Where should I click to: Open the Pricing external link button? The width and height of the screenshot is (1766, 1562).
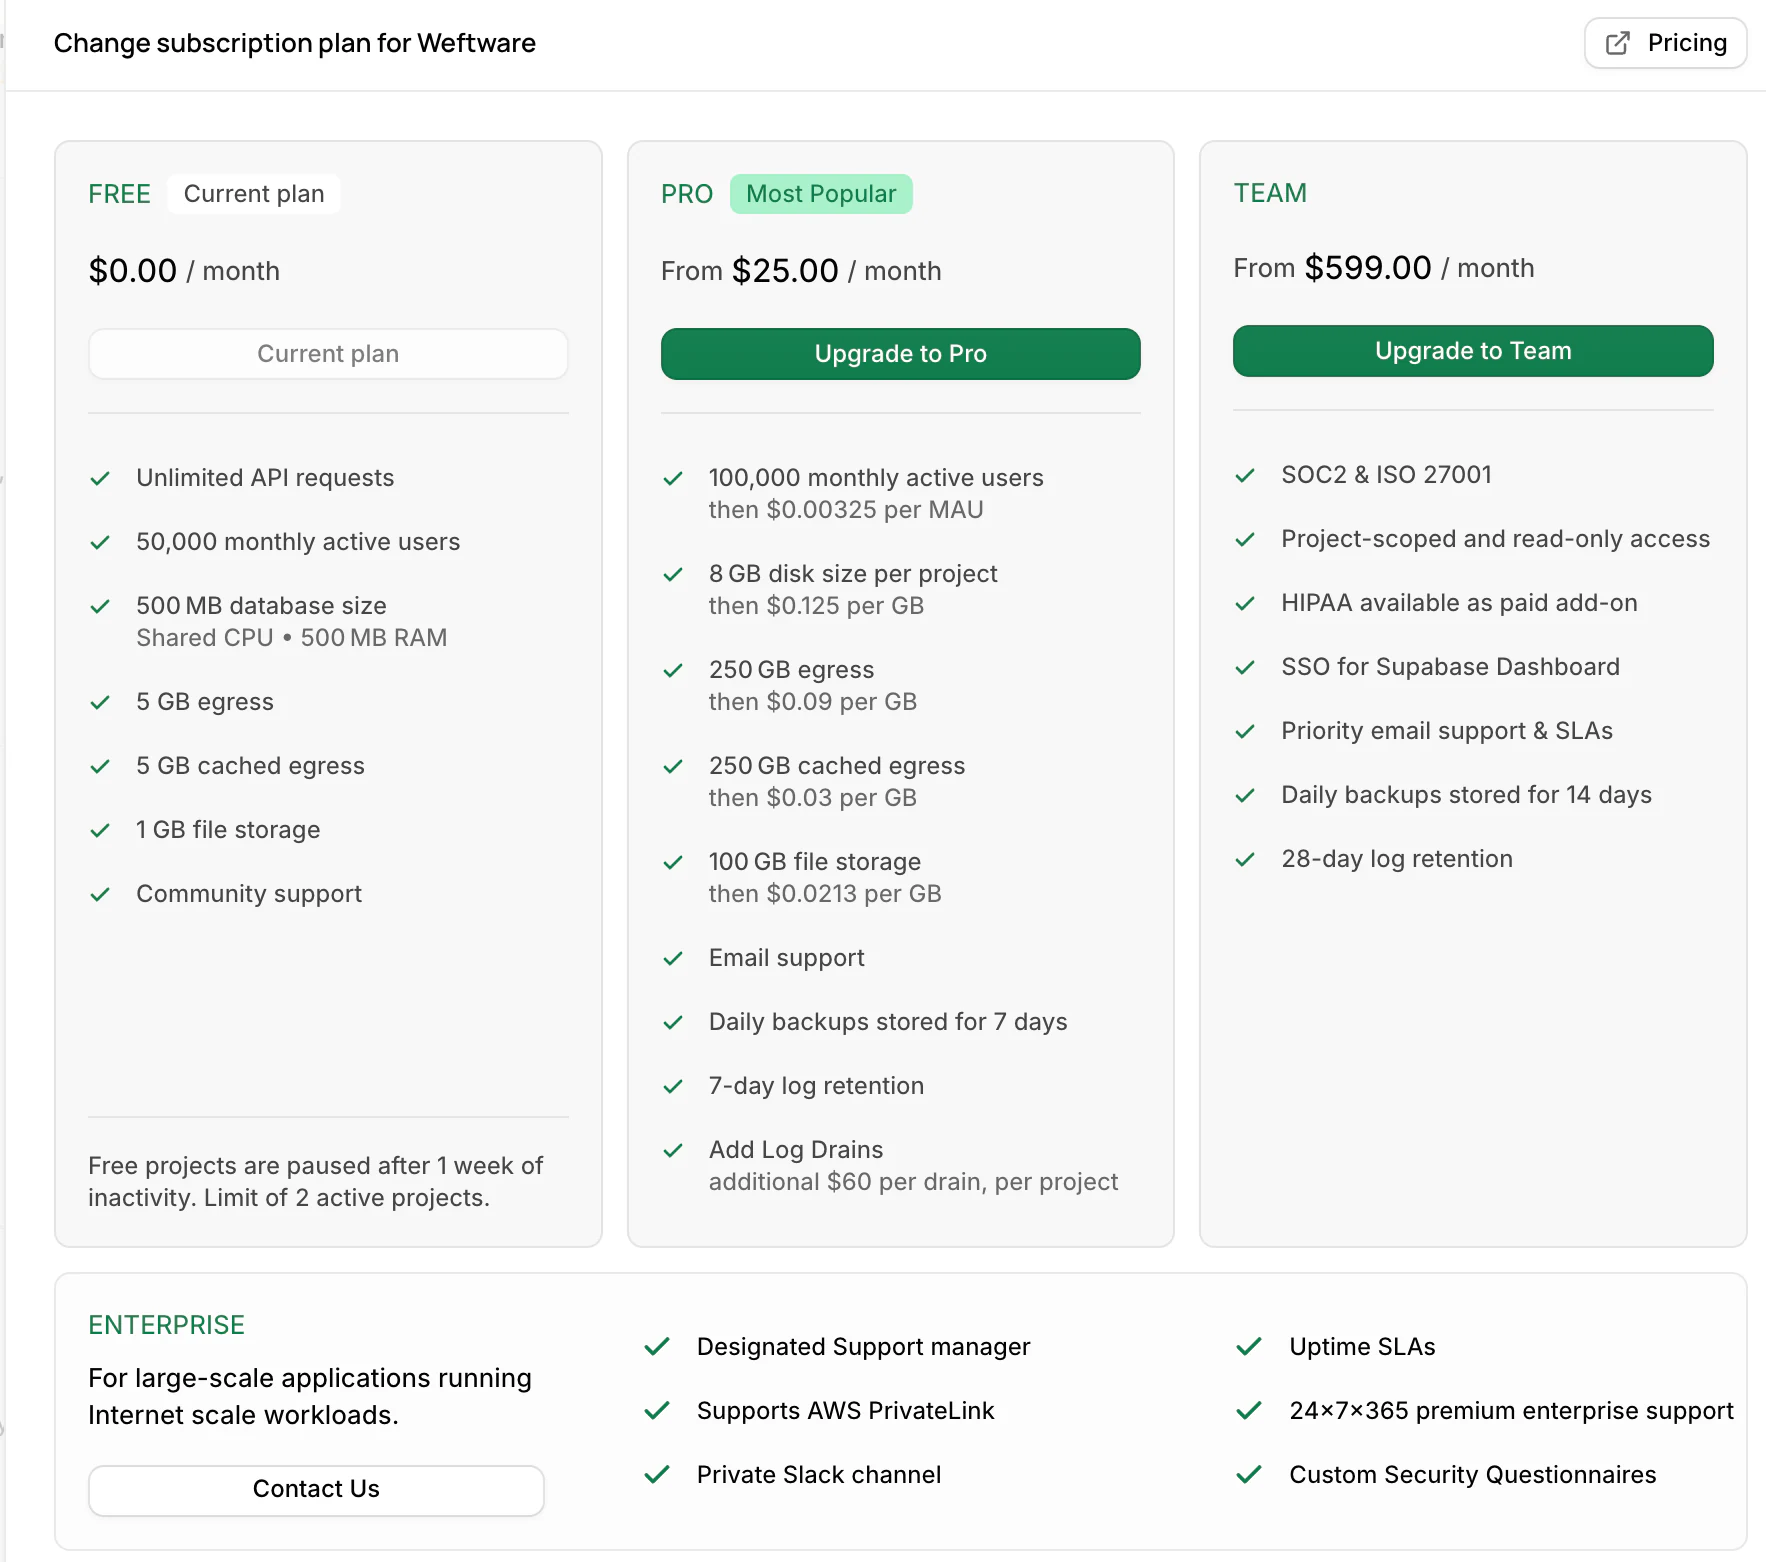coord(1665,43)
